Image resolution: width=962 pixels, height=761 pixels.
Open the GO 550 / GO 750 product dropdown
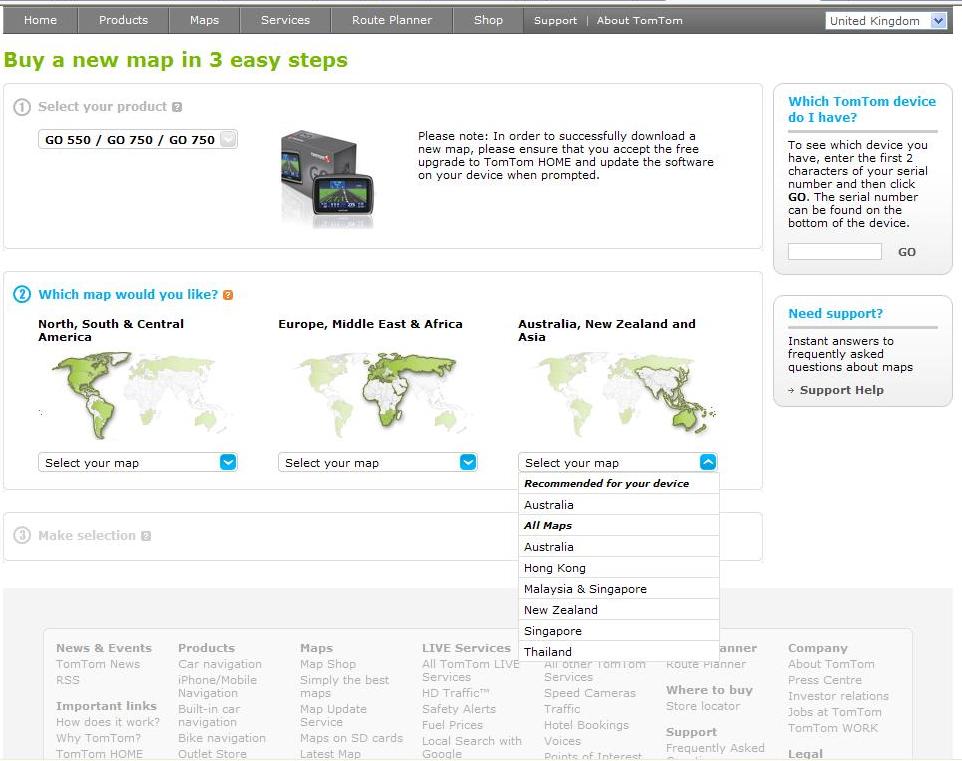click(138, 140)
